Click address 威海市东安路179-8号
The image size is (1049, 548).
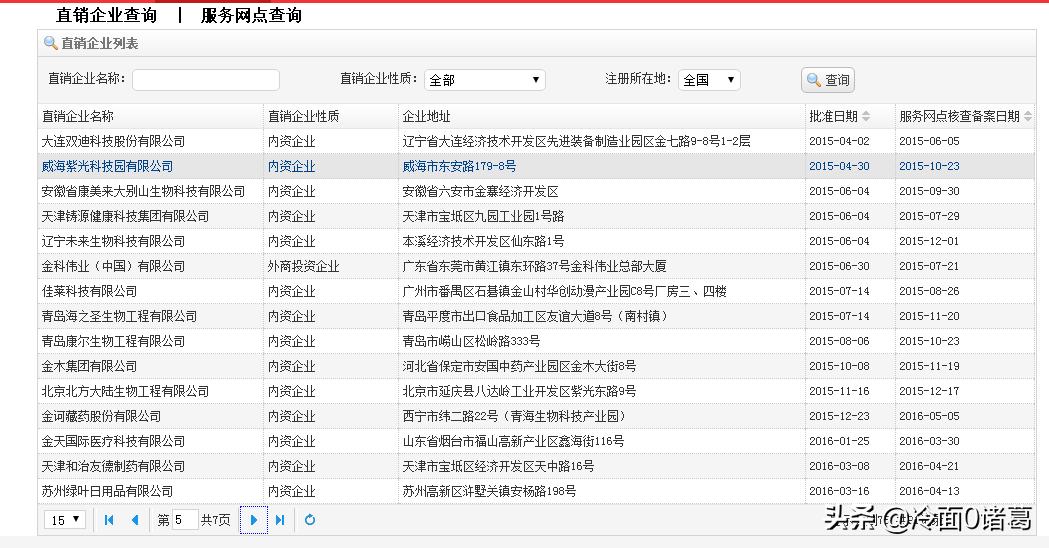(x=459, y=167)
